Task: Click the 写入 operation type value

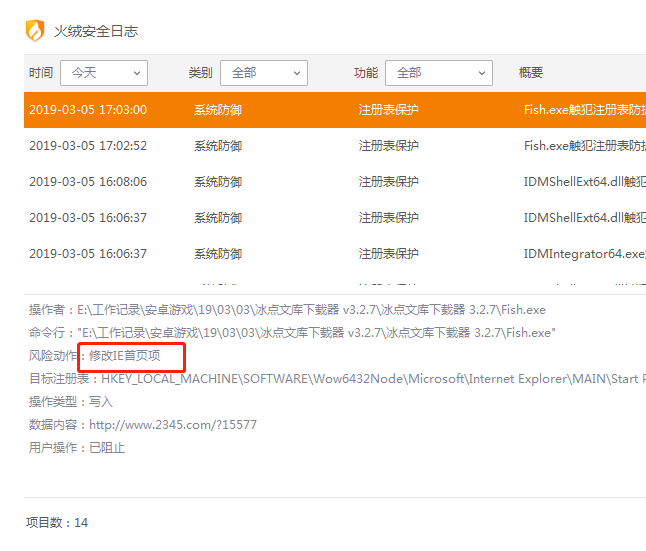Action: click(x=101, y=402)
